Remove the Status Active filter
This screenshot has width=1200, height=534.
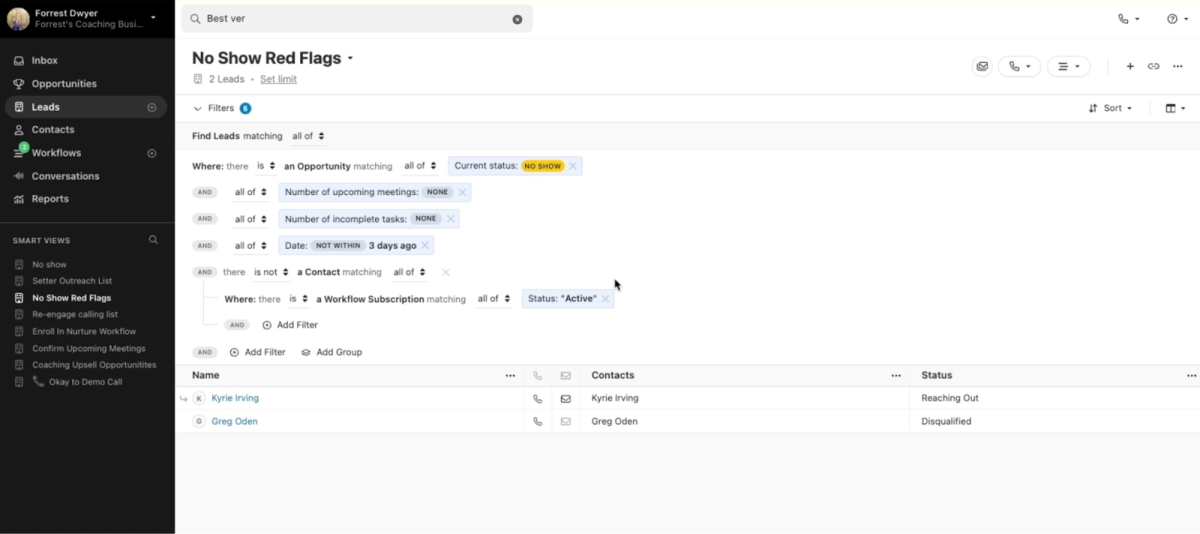(x=606, y=299)
